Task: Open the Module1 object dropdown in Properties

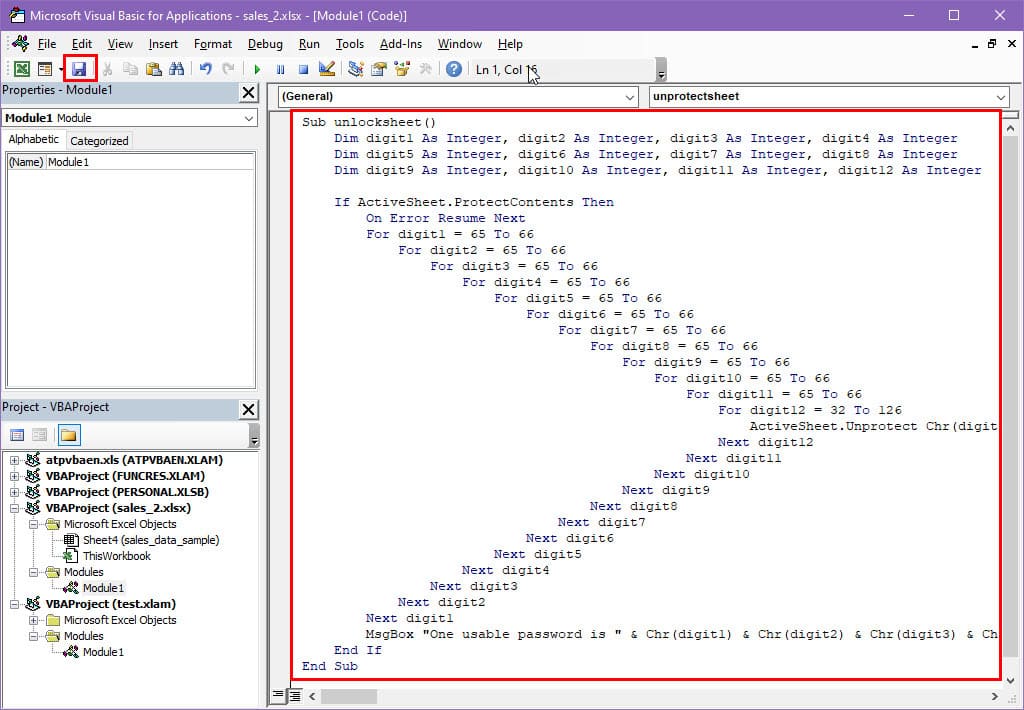Action: 248,118
